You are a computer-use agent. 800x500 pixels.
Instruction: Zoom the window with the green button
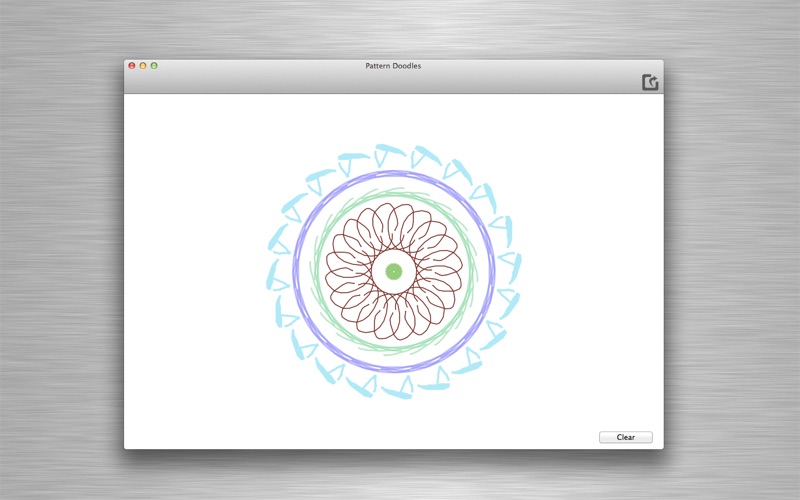pyautogui.click(x=154, y=65)
